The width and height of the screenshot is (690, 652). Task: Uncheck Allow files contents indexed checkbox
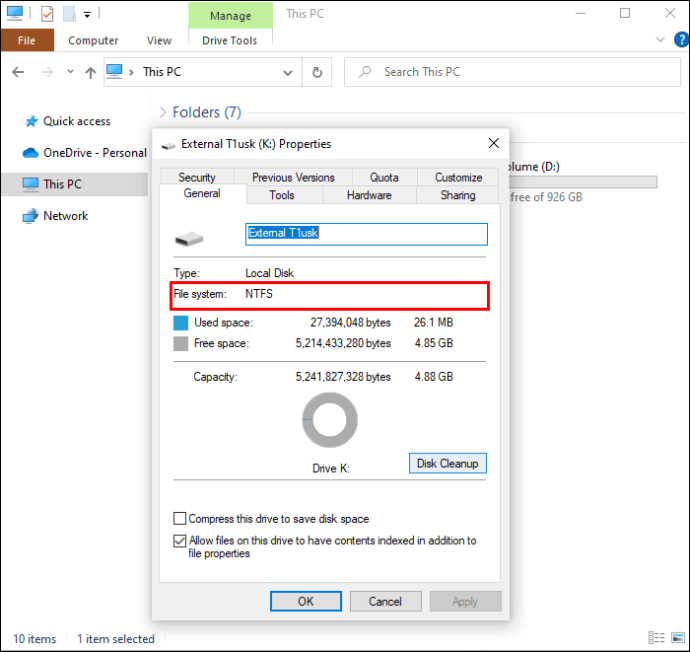[x=180, y=541]
